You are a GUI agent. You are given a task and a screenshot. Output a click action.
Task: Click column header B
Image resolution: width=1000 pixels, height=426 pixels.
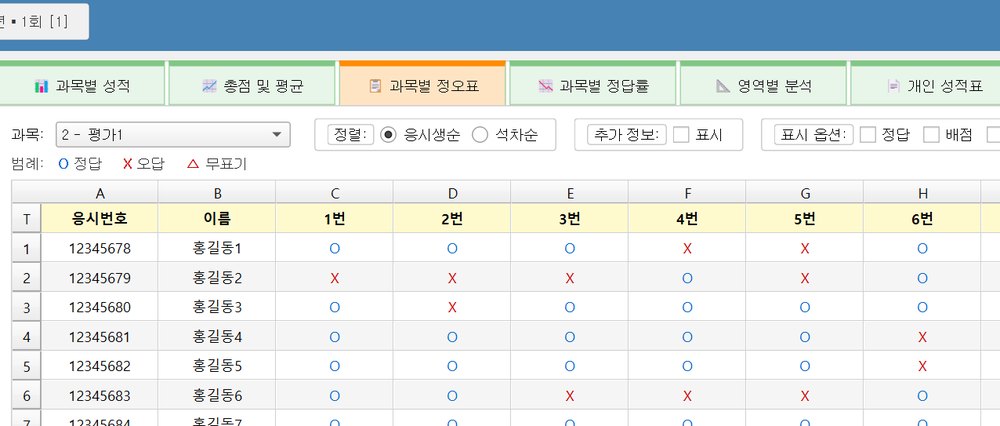pos(217,193)
